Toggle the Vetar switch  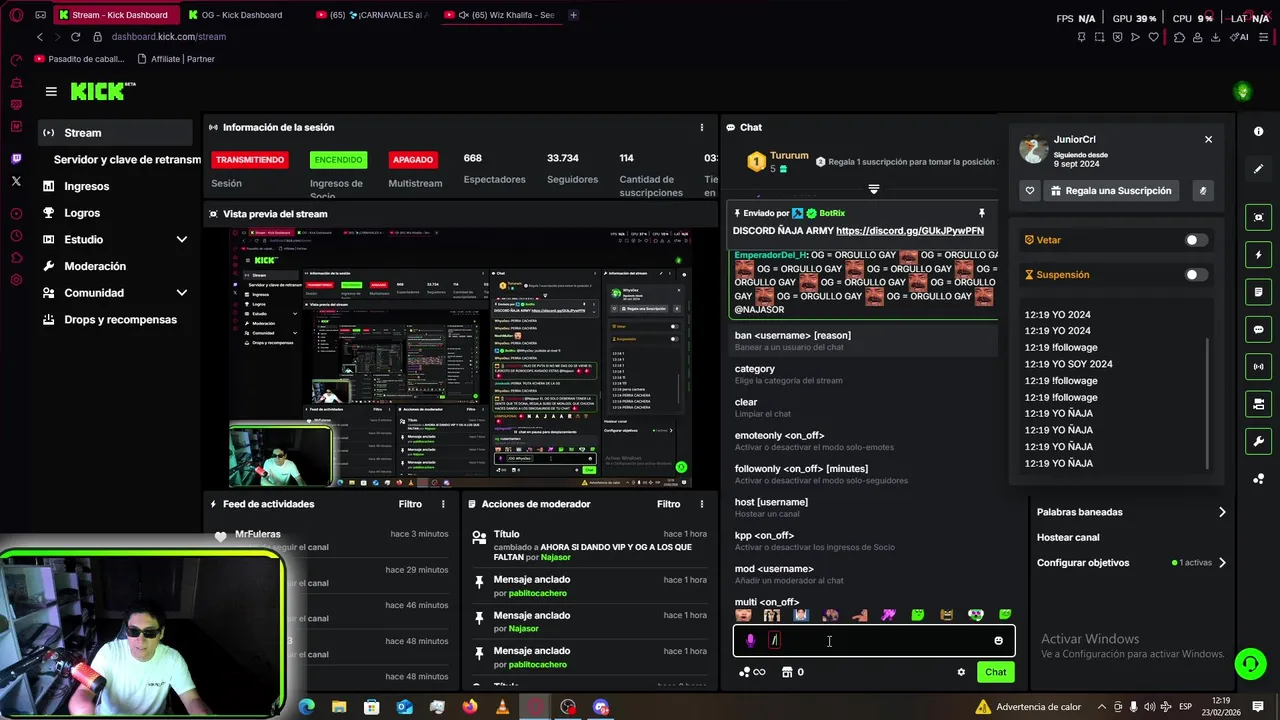tap(1196, 240)
